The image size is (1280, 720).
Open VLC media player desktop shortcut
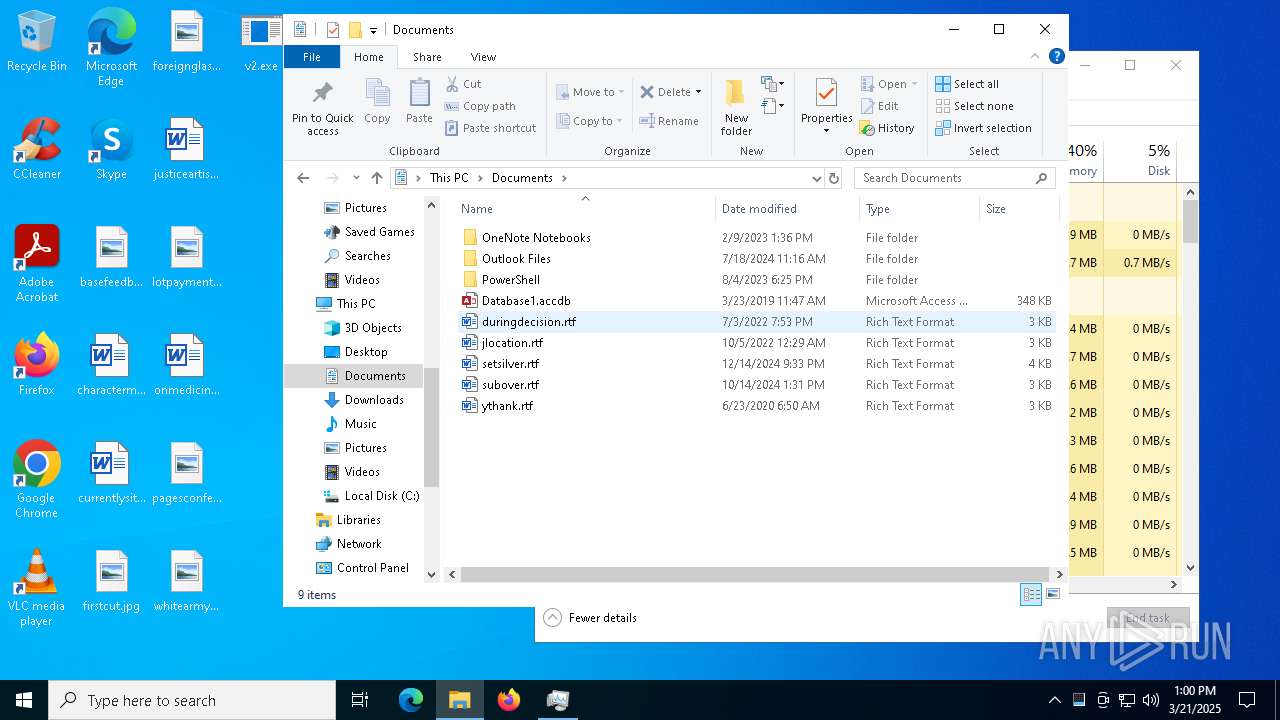click(36, 588)
